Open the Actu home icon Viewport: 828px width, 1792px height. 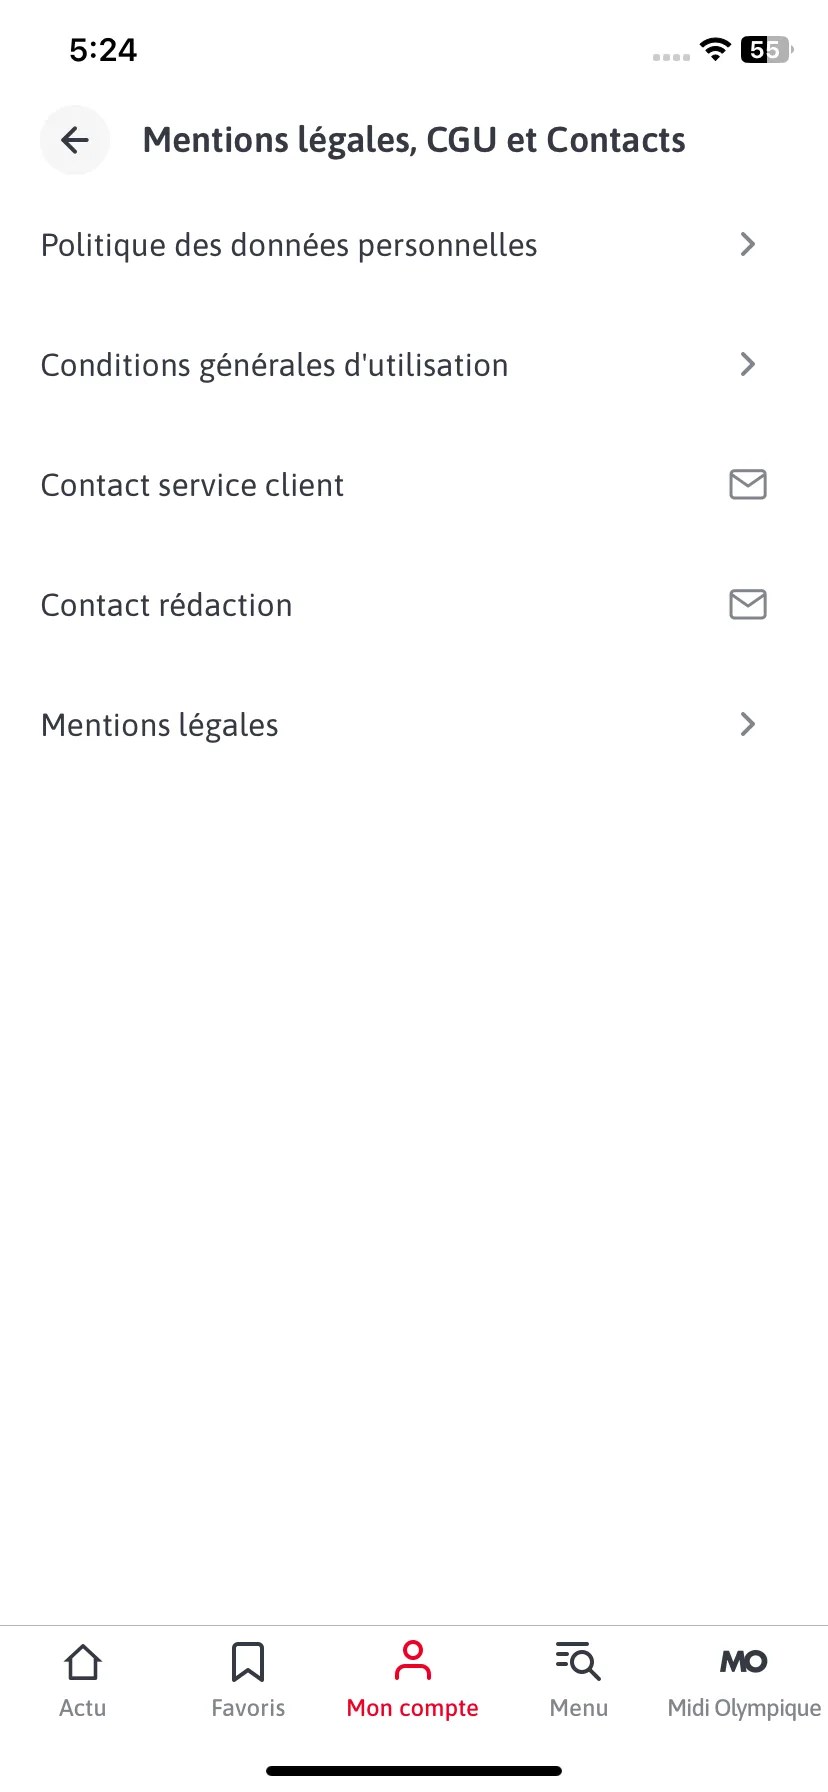click(83, 1663)
